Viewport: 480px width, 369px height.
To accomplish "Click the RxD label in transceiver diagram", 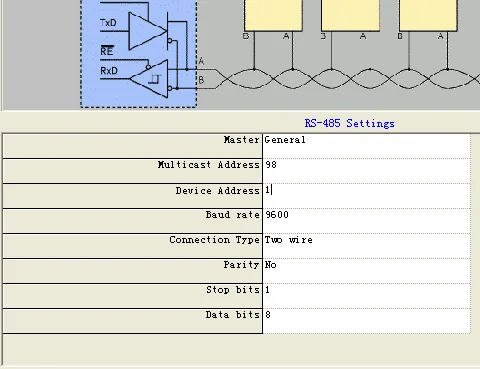I will (x=109, y=71).
